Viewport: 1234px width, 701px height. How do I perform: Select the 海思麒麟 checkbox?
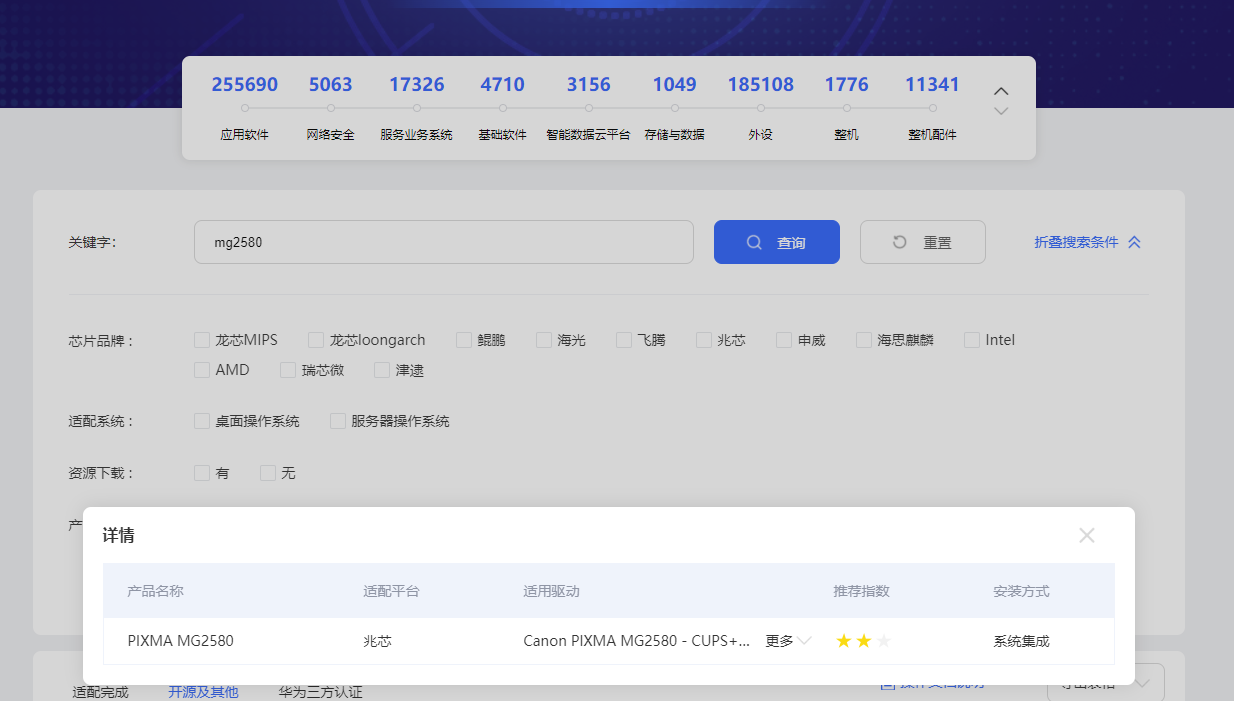tap(864, 340)
